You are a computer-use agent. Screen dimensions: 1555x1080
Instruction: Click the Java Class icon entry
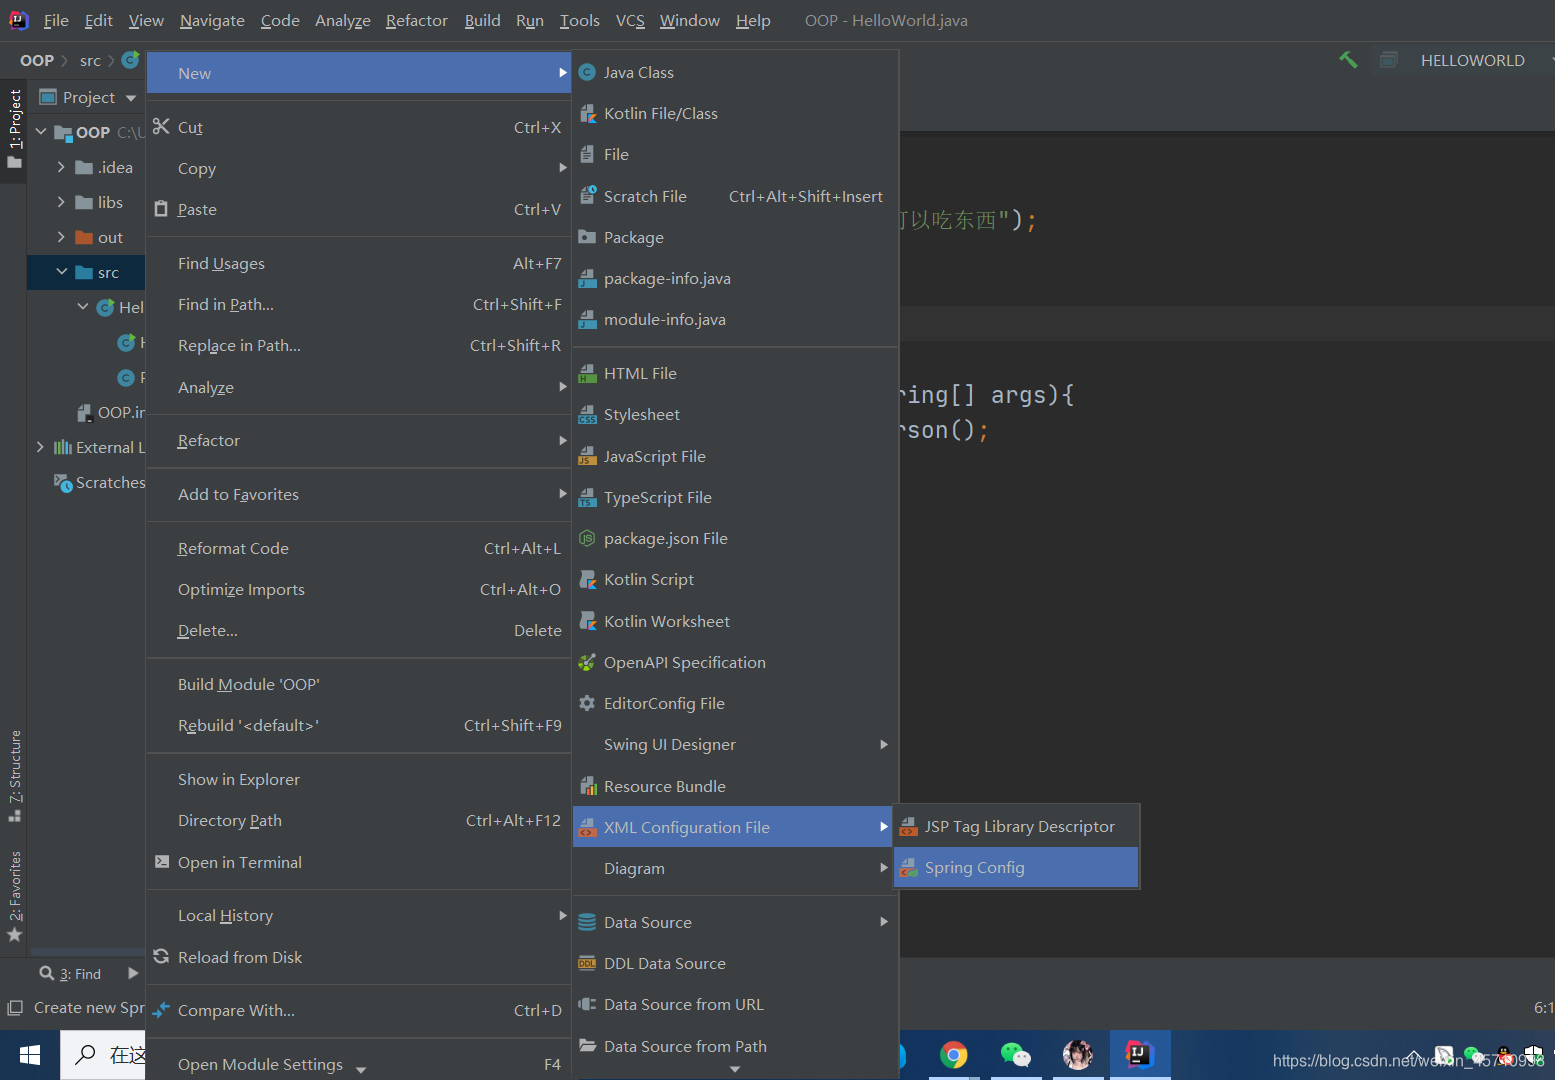pos(588,72)
